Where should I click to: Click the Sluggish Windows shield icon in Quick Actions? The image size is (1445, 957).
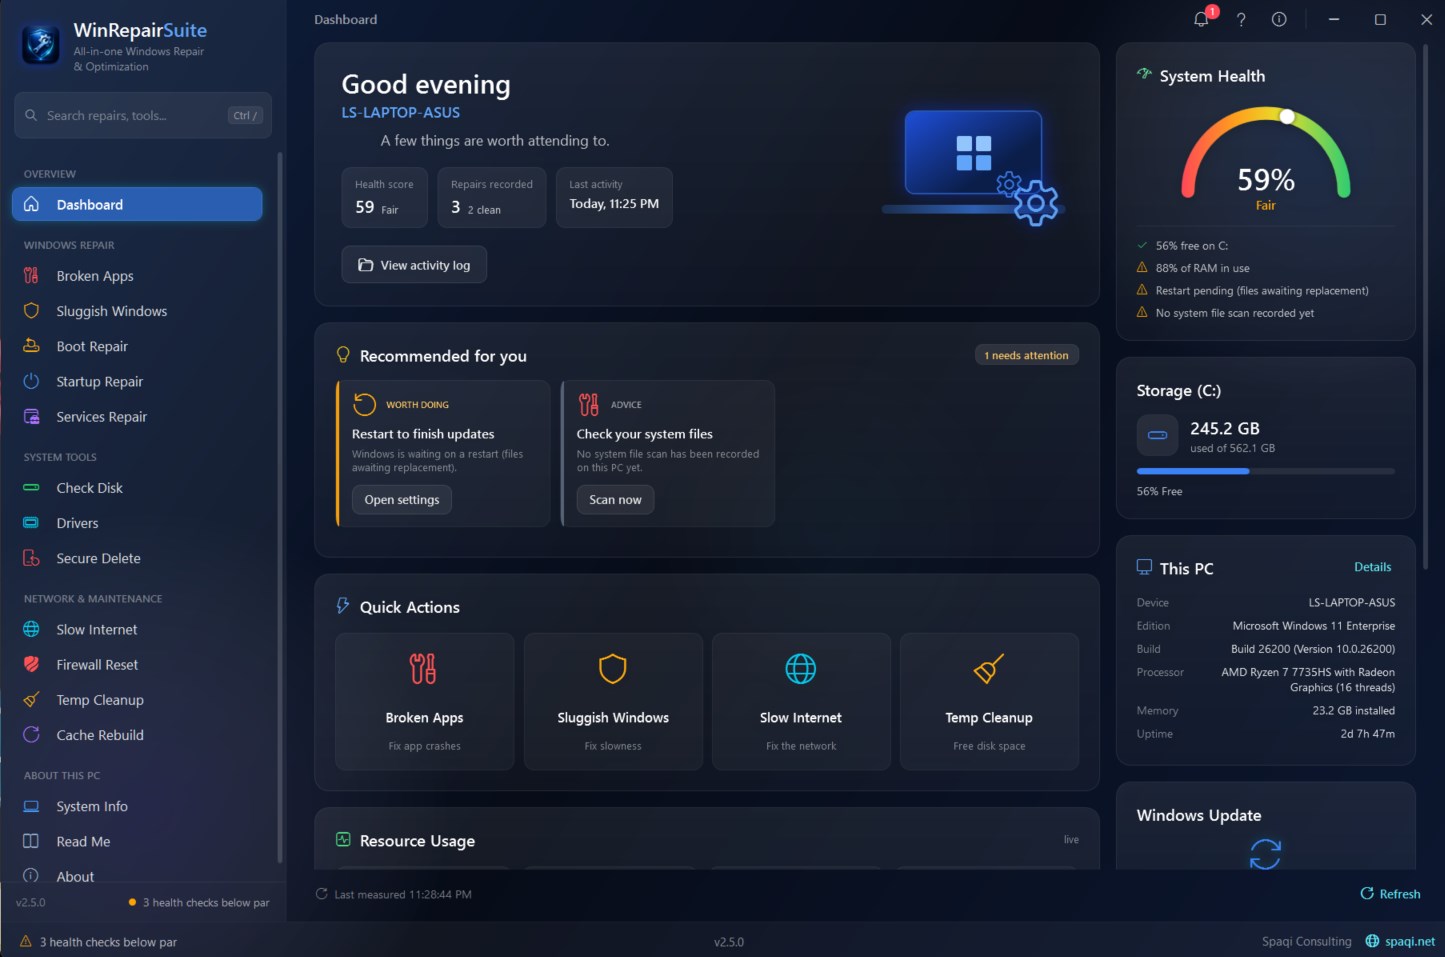613,668
